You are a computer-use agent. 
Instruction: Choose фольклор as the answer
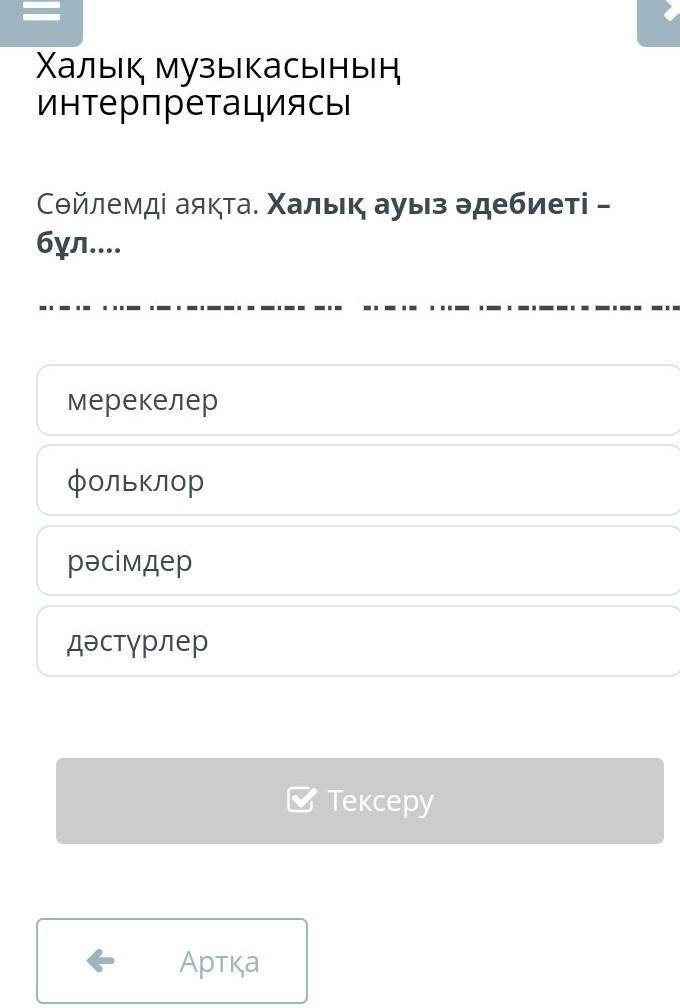358,481
